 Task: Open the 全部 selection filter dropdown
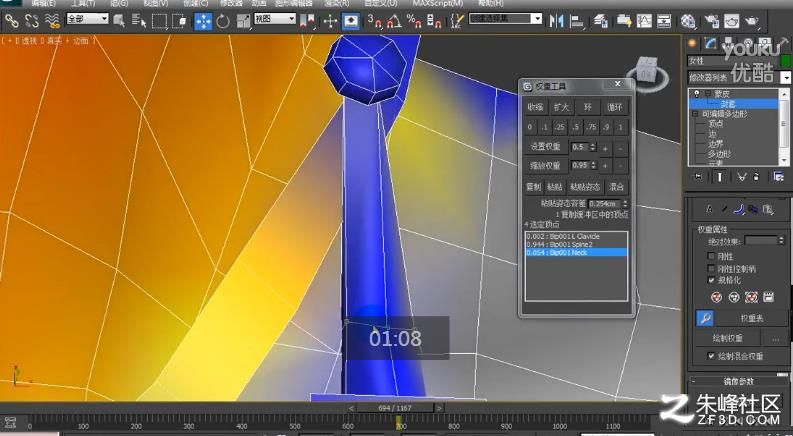(87, 19)
